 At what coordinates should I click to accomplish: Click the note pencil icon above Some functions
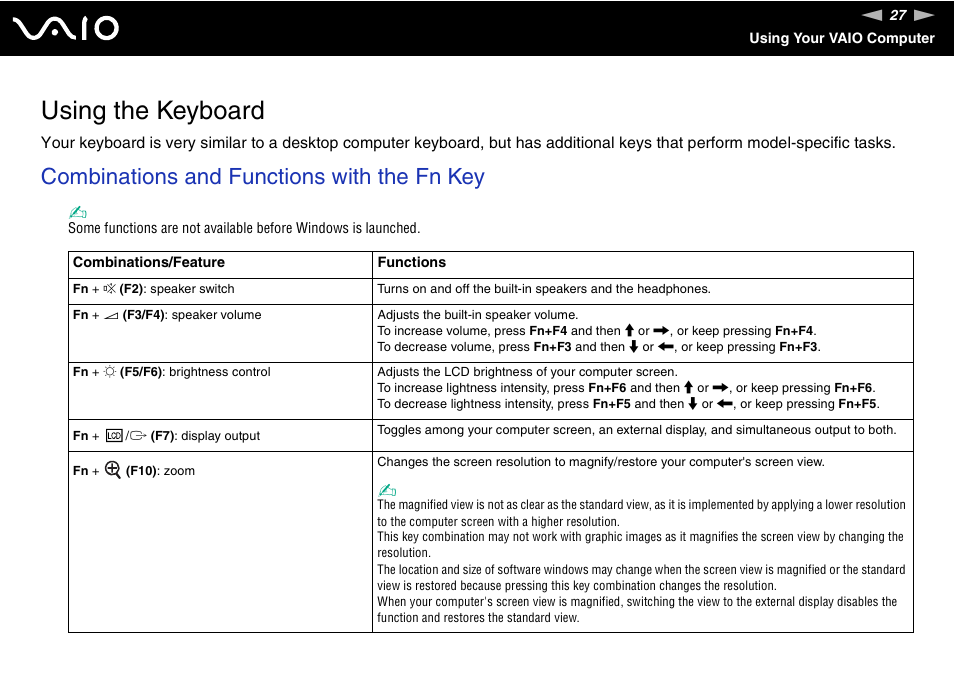click(77, 212)
